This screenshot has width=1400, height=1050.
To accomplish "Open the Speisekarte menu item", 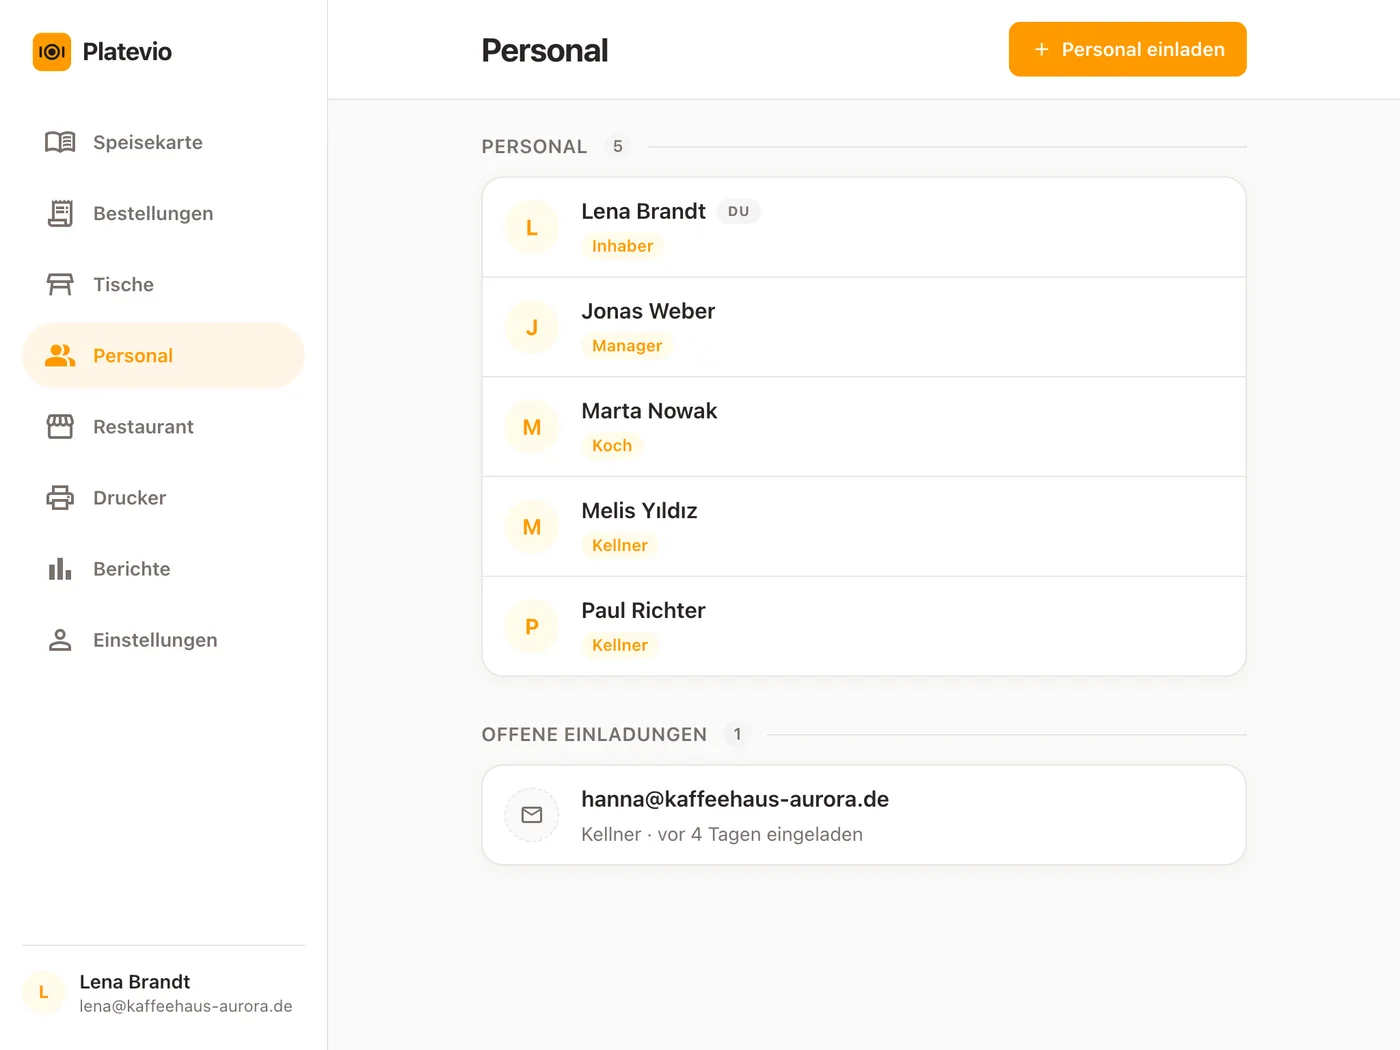I will tap(163, 142).
